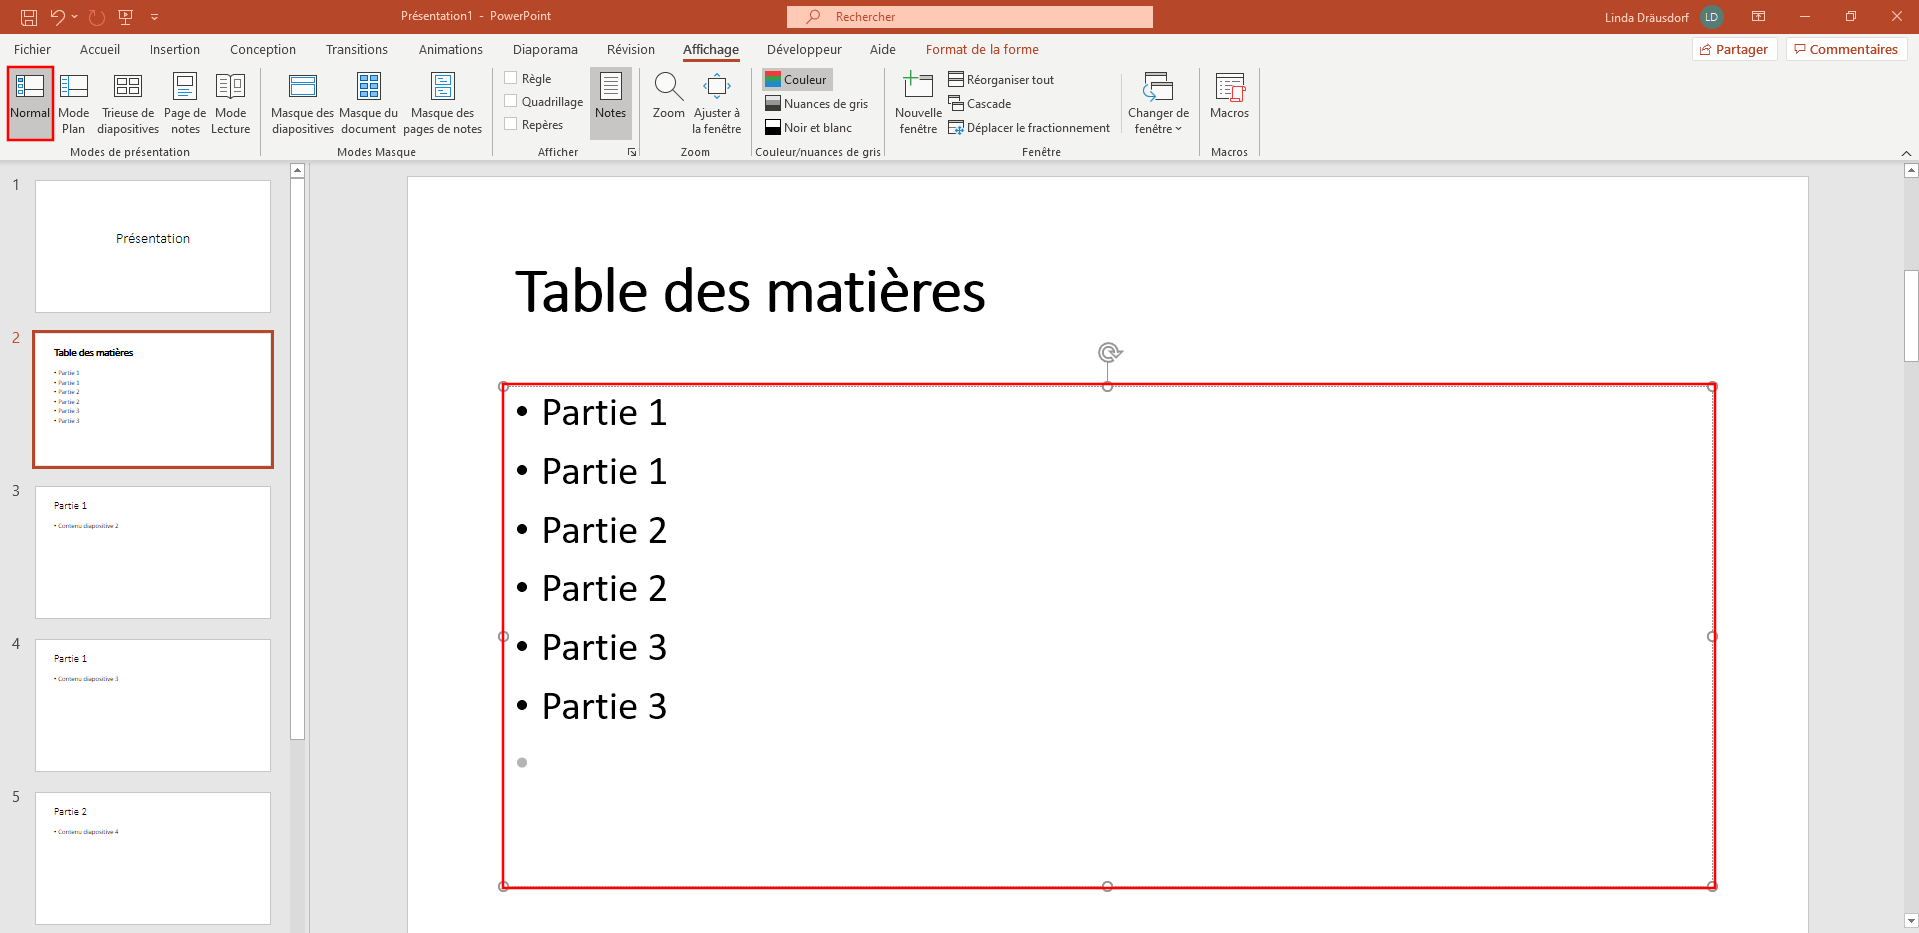Select slide 4 thumbnail
This screenshot has width=1919, height=933.
(153, 705)
